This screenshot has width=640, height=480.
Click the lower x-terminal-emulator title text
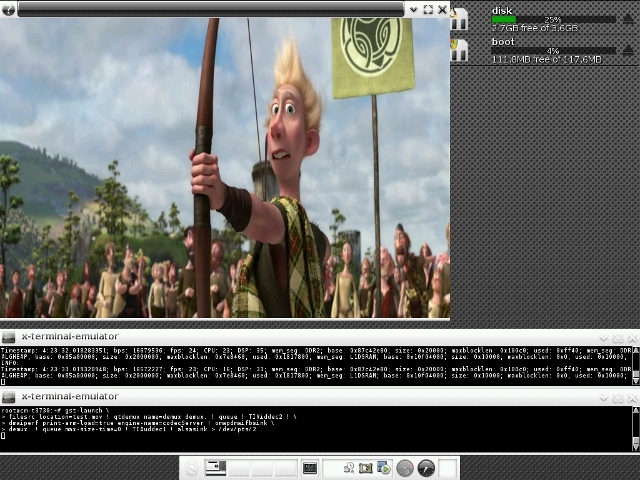coord(70,396)
